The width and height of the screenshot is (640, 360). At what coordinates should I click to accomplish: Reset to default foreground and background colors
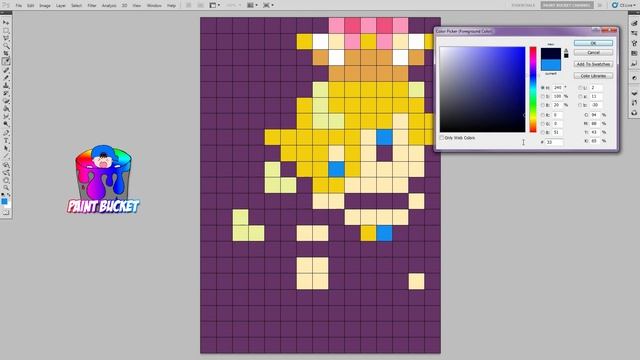click(2, 195)
